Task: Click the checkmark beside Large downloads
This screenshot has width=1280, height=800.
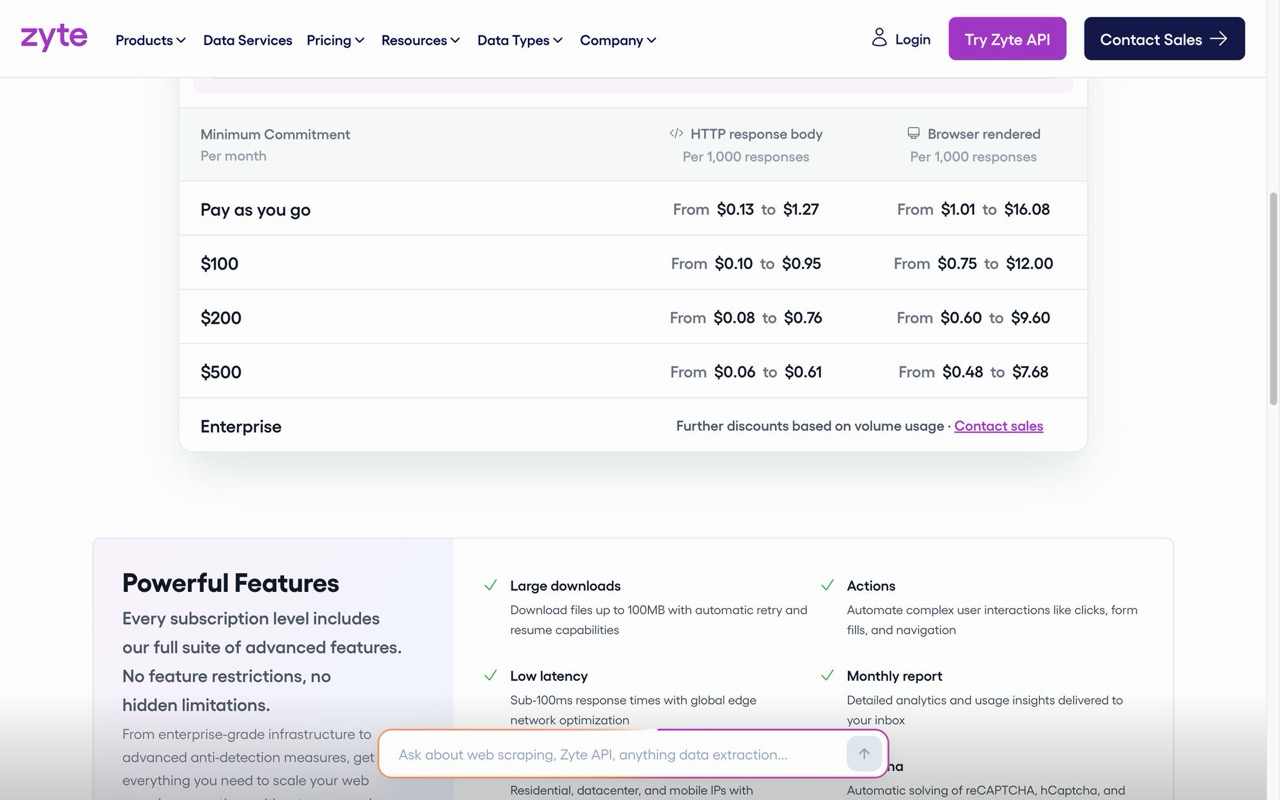Action: 491,585
